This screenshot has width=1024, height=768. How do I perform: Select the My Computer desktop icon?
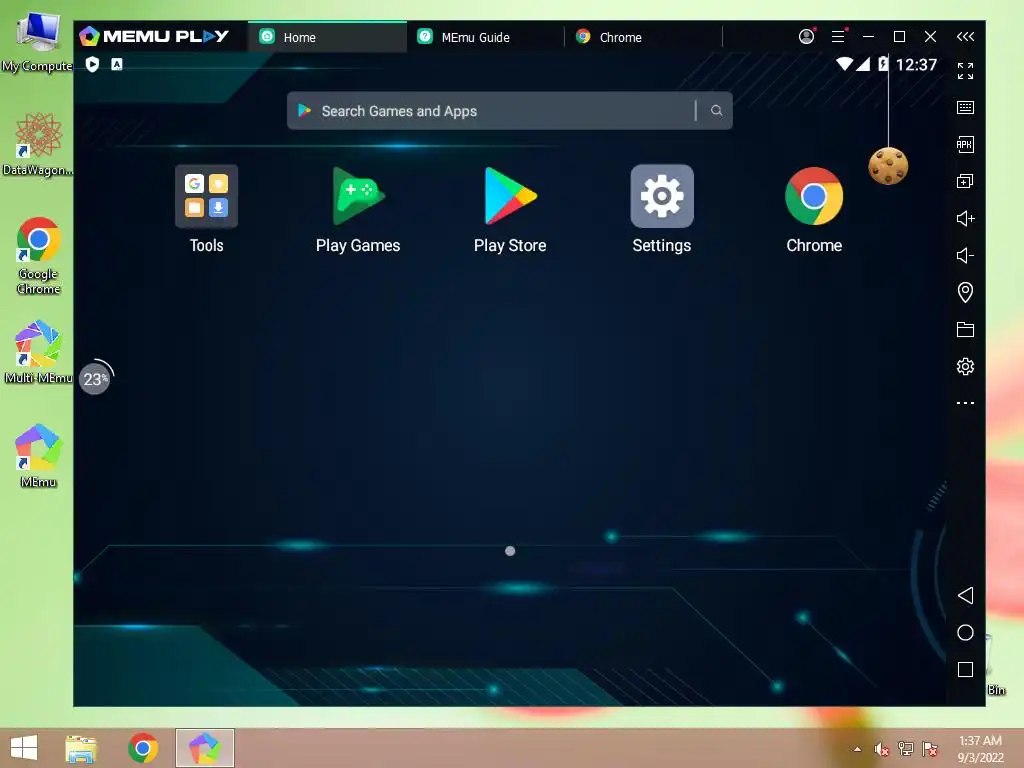[x=37, y=40]
